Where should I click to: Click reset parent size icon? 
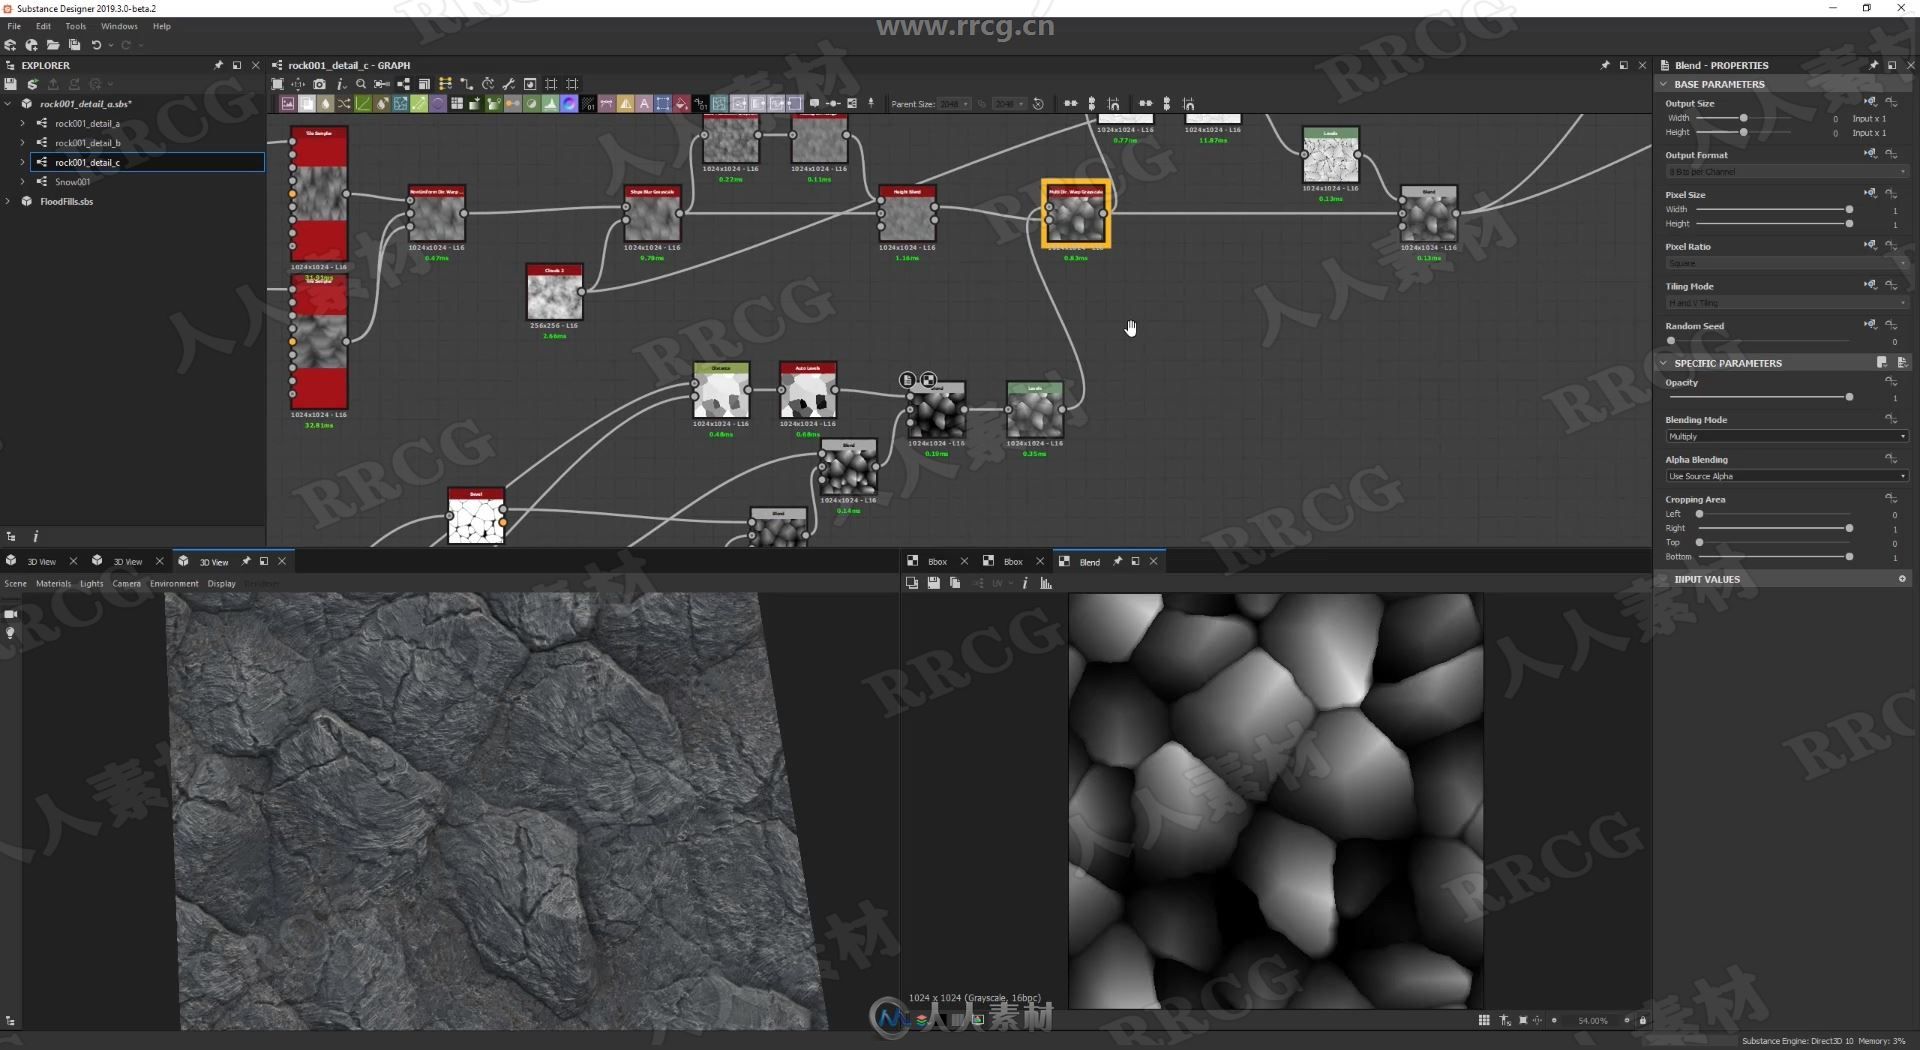(1038, 104)
